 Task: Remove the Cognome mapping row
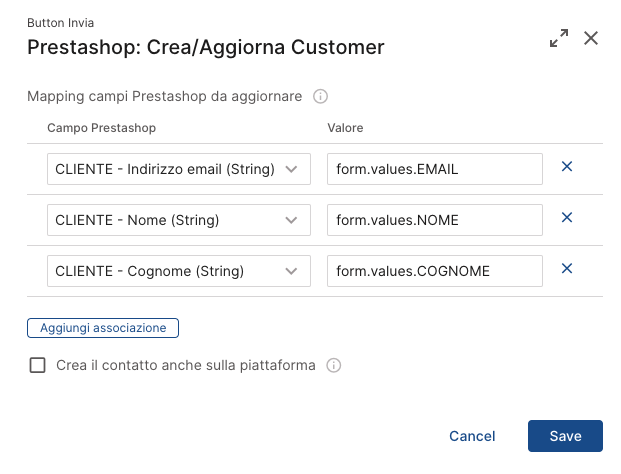(567, 268)
